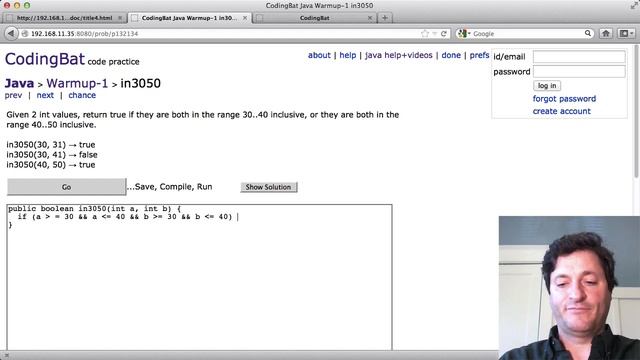Image resolution: width=640 pixels, height=360 pixels.
Task: Click the in3050 problem title text
Action: tap(140, 83)
